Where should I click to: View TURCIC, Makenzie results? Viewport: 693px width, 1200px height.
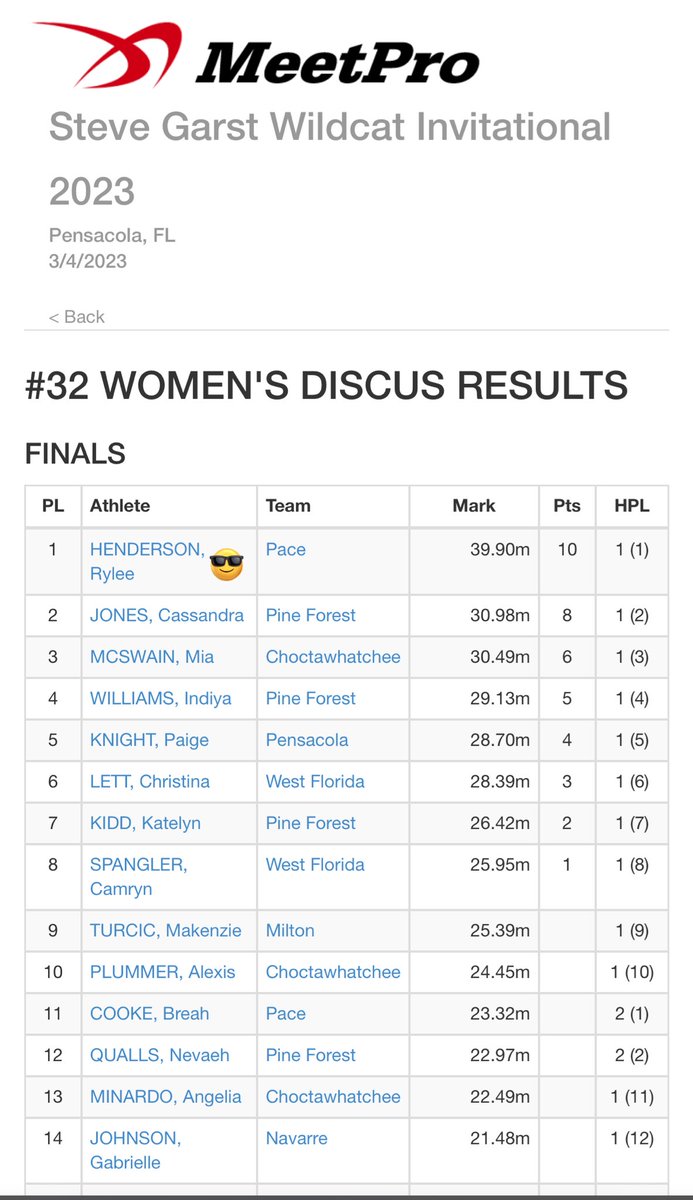166,930
